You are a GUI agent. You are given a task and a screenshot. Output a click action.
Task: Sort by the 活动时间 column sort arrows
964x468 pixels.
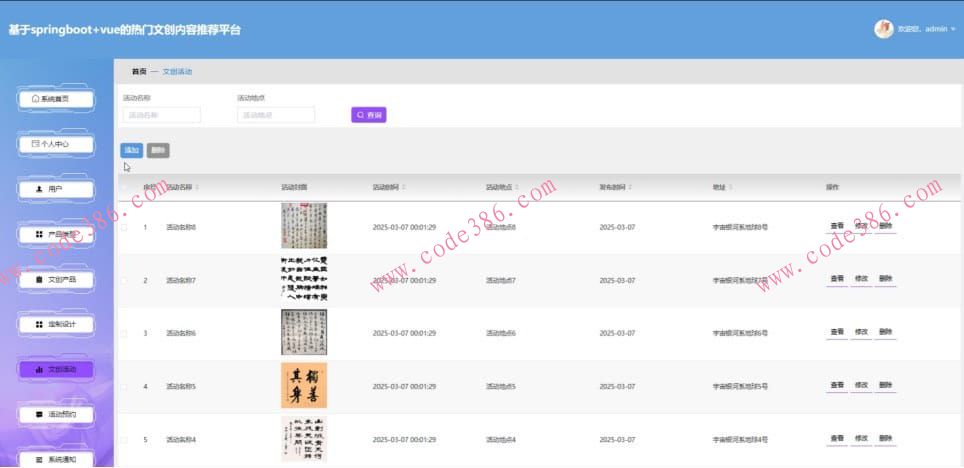pos(404,187)
